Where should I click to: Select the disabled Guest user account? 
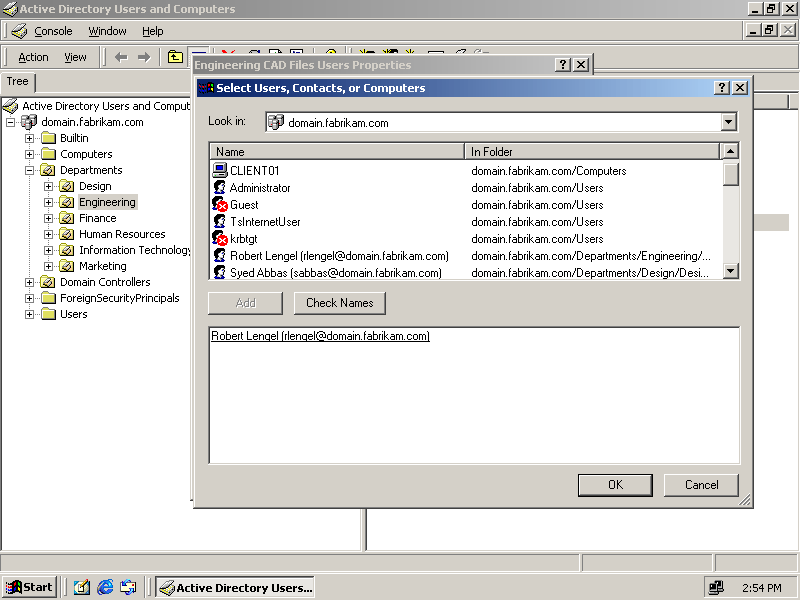[x=244, y=205]
